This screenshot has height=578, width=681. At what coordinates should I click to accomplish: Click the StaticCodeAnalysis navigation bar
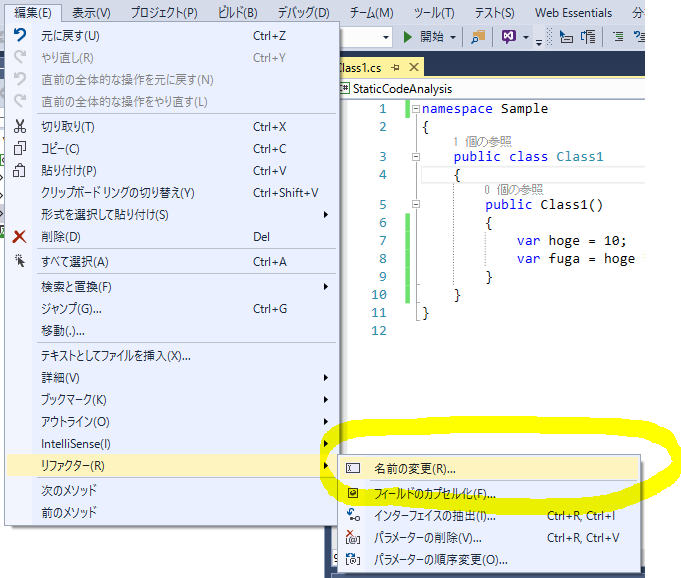[492, 89]
